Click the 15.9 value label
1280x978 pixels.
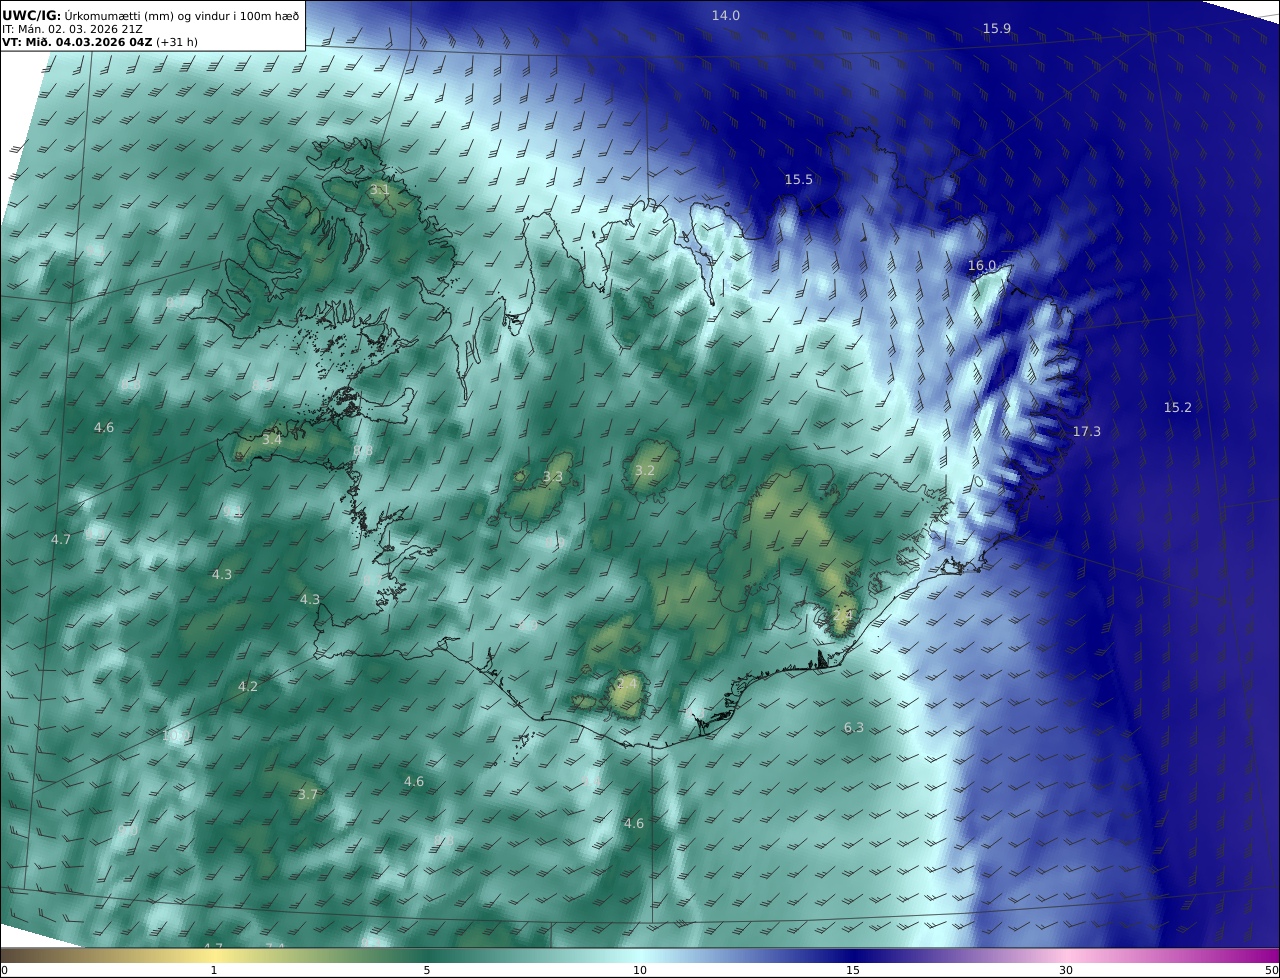coord(997,28)
